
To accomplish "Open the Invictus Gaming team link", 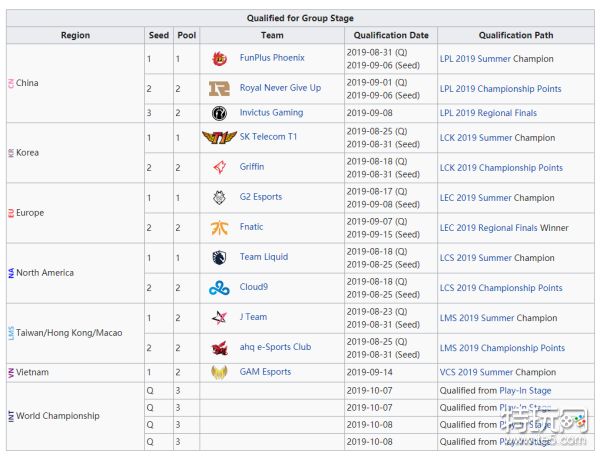I will pyautogui.click(x=271, y=113).
